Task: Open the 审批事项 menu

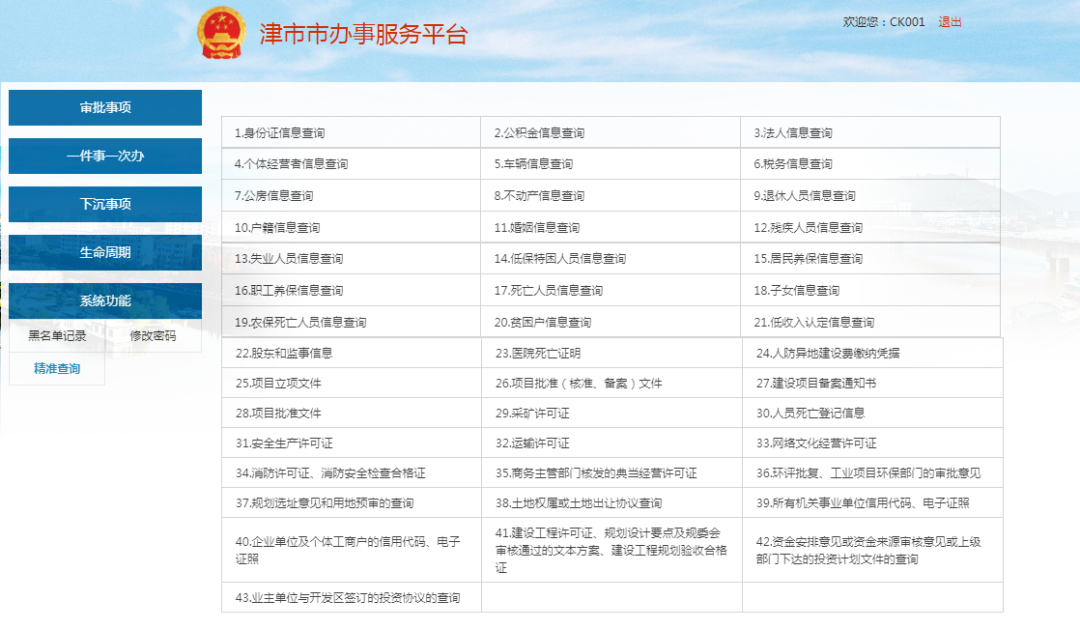Action: (105, 107)
